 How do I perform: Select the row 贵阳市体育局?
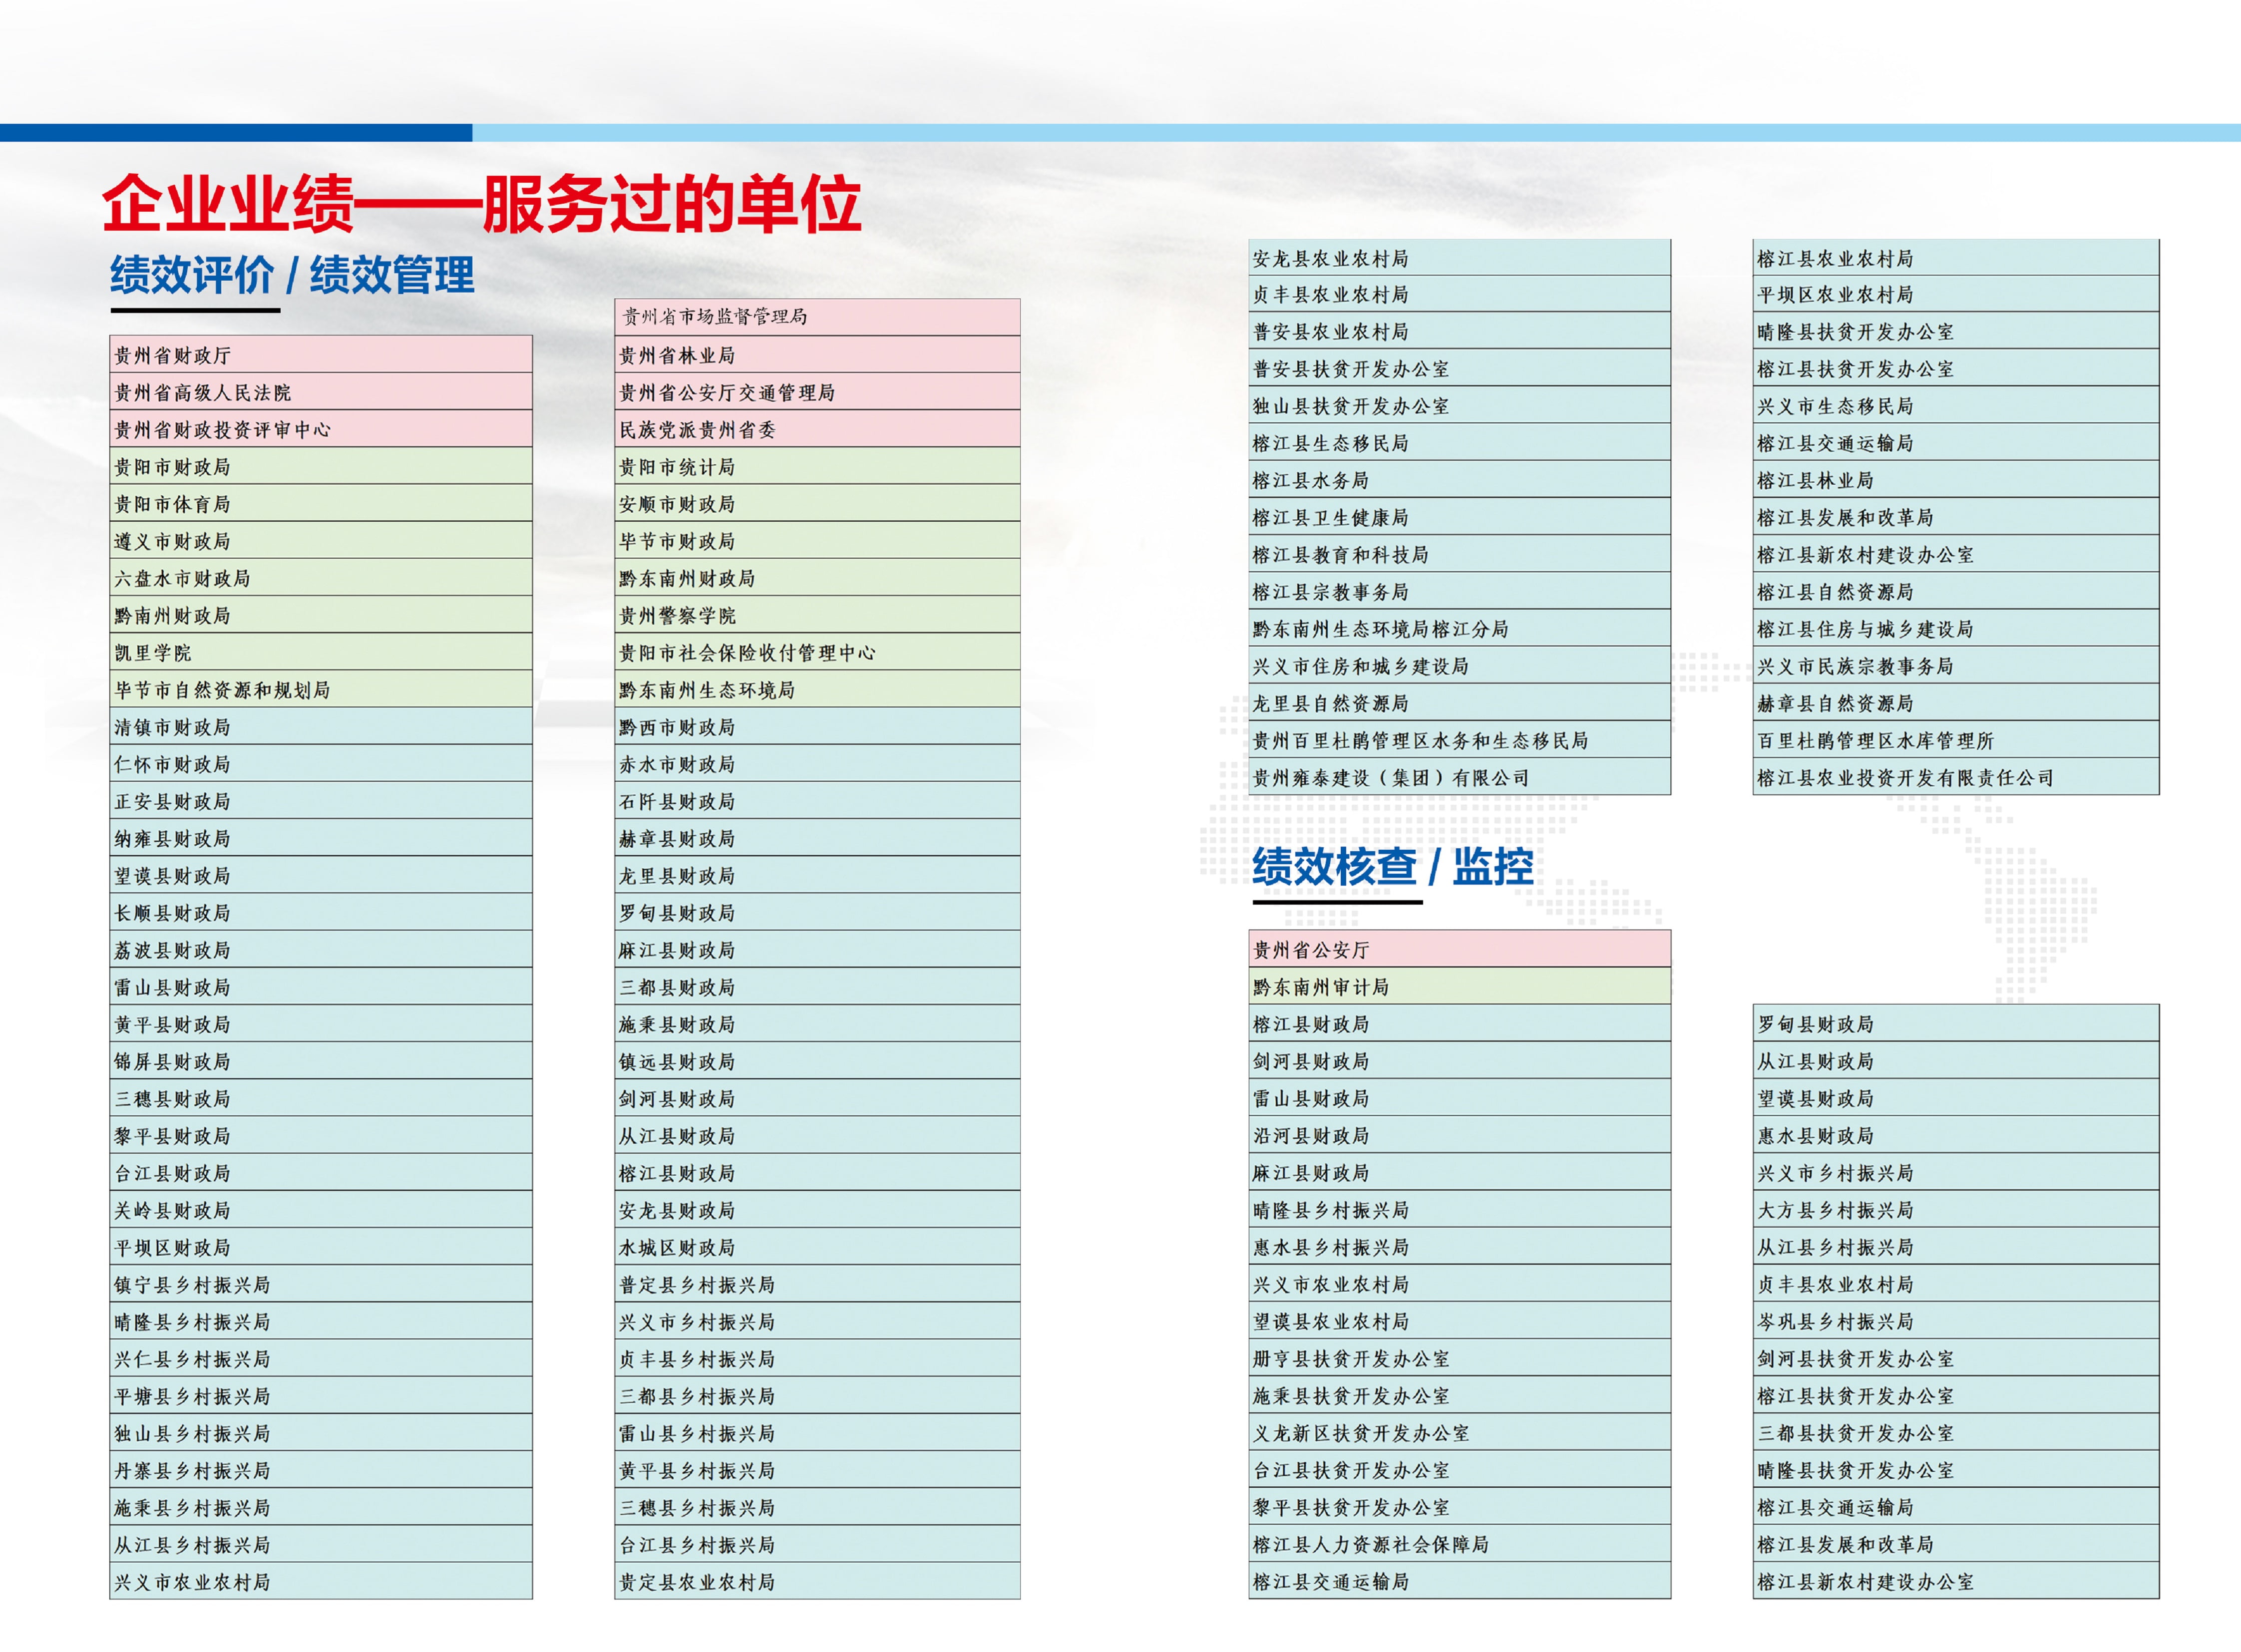coord(321,504)
